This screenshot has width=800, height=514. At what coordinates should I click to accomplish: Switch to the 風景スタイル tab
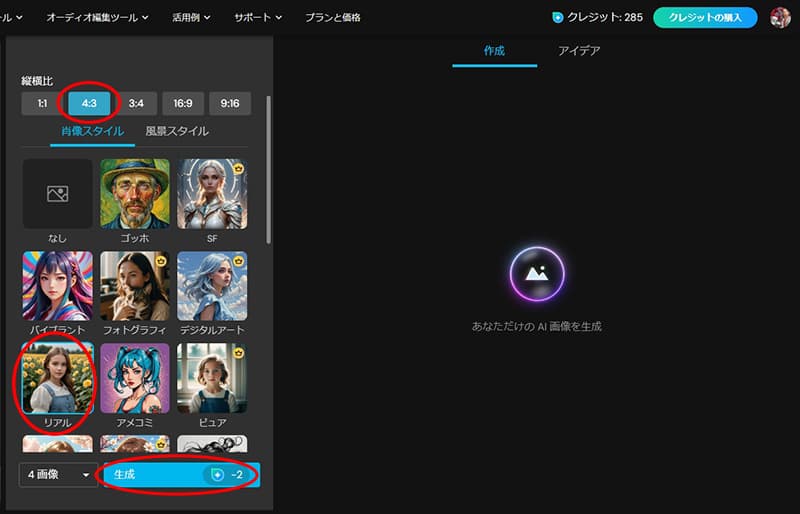tap(177, 131)
